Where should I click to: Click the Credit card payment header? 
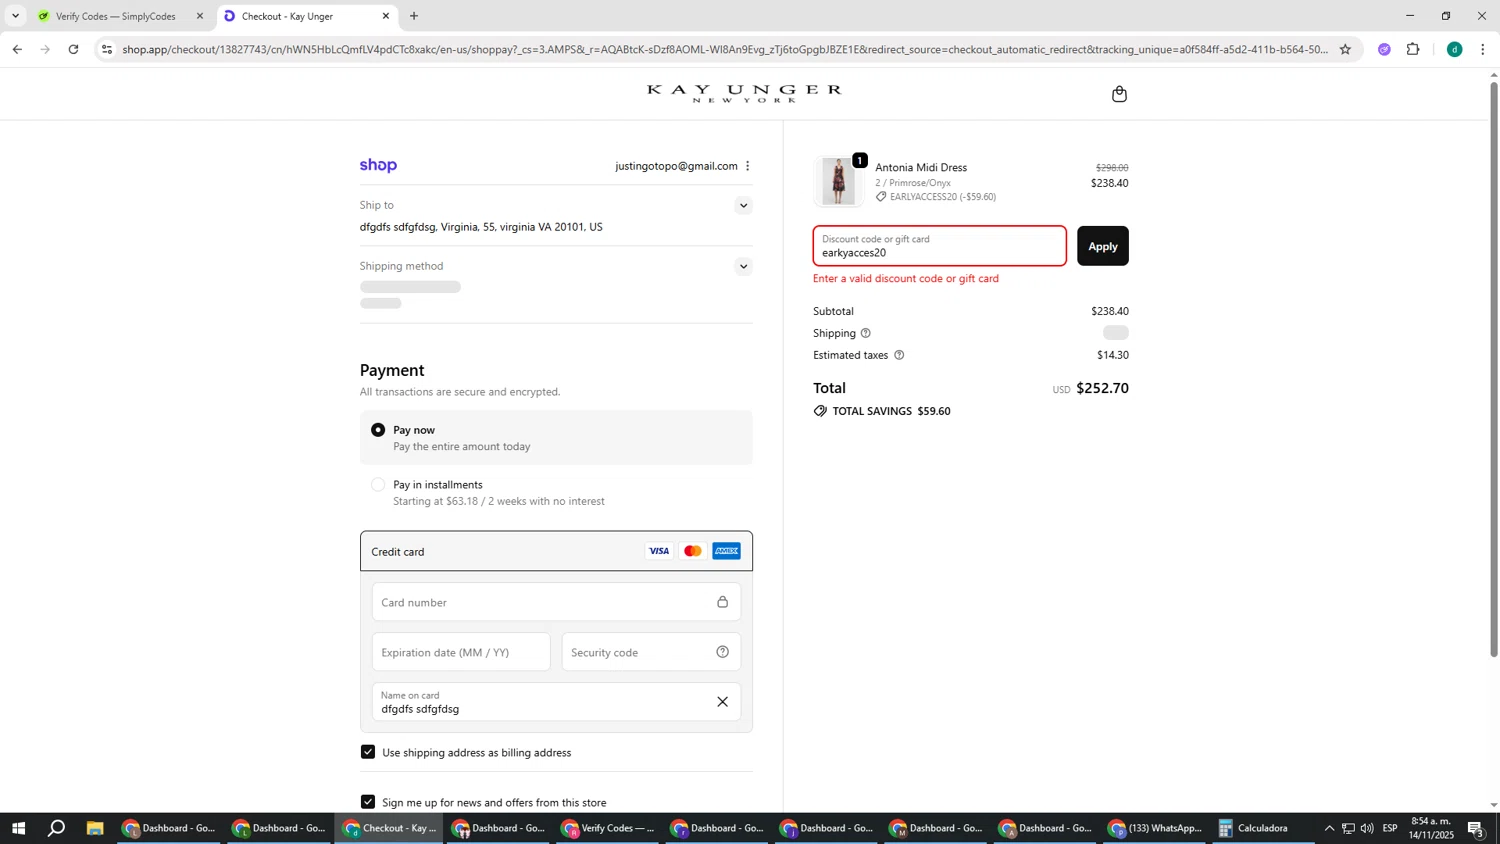tap(556, 551)
